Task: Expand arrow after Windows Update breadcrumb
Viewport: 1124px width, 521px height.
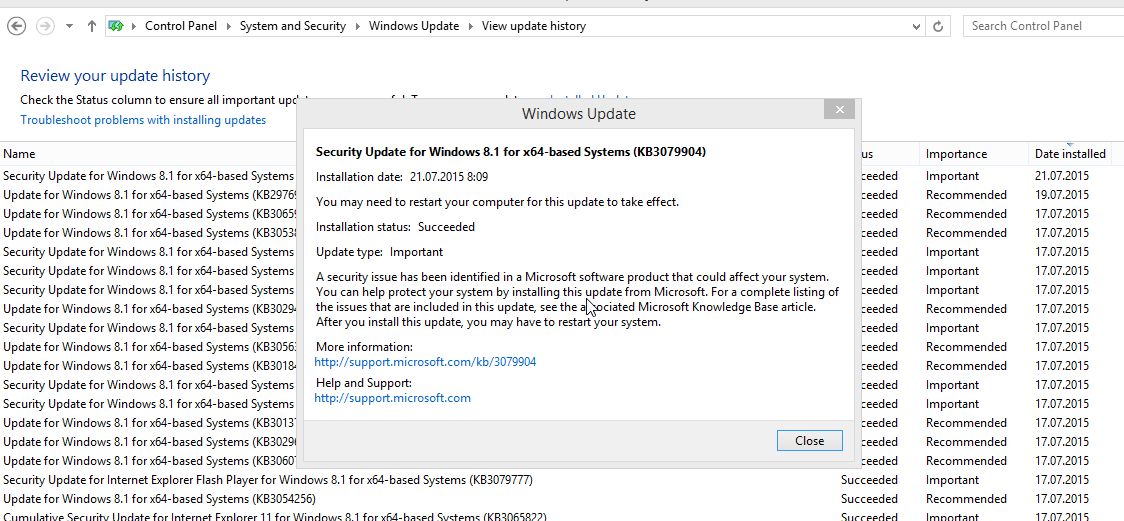Action: 470,27
